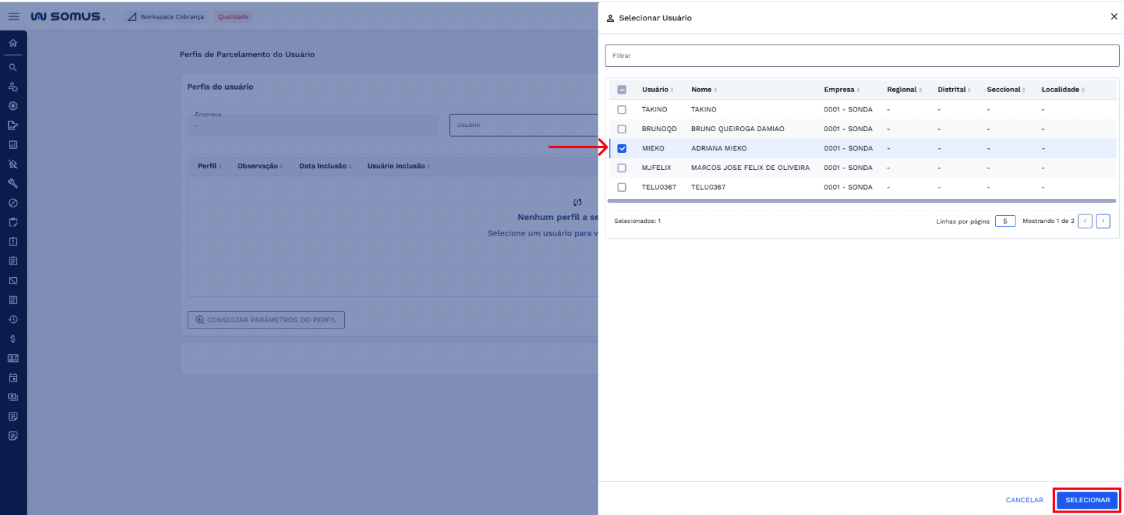The height and width of the screenshot is (515, 1124).
Task: Check the TELU0367 row checkbox
Action: click(621, 187)
